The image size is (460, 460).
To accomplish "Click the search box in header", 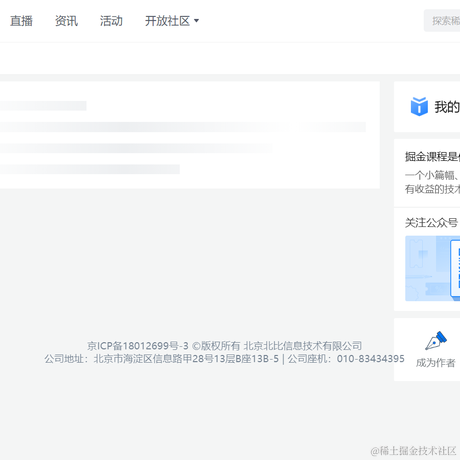I will pyautogui.click(x=442, y=21).
